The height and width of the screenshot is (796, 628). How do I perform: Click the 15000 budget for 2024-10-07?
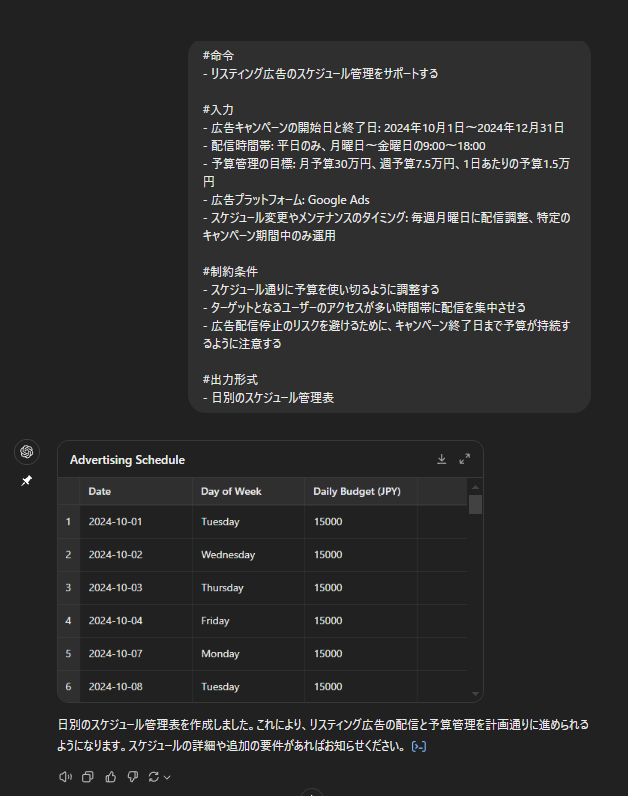coord(360,654)
